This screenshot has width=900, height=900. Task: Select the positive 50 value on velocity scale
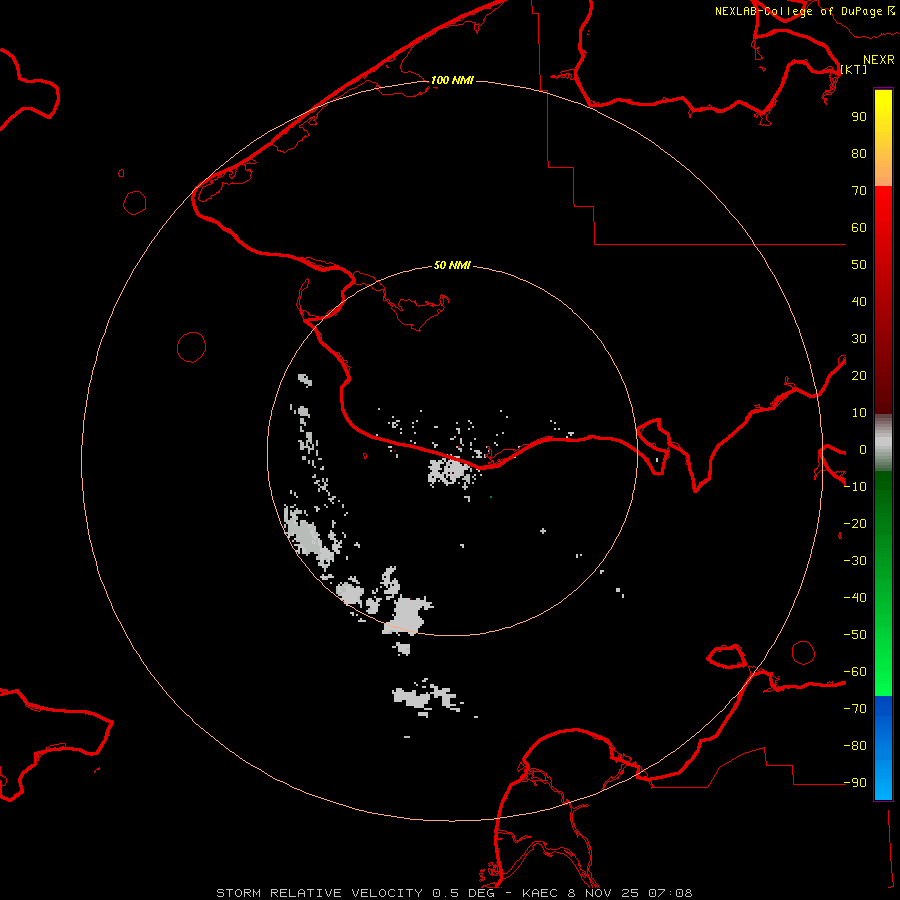[859, 265]
